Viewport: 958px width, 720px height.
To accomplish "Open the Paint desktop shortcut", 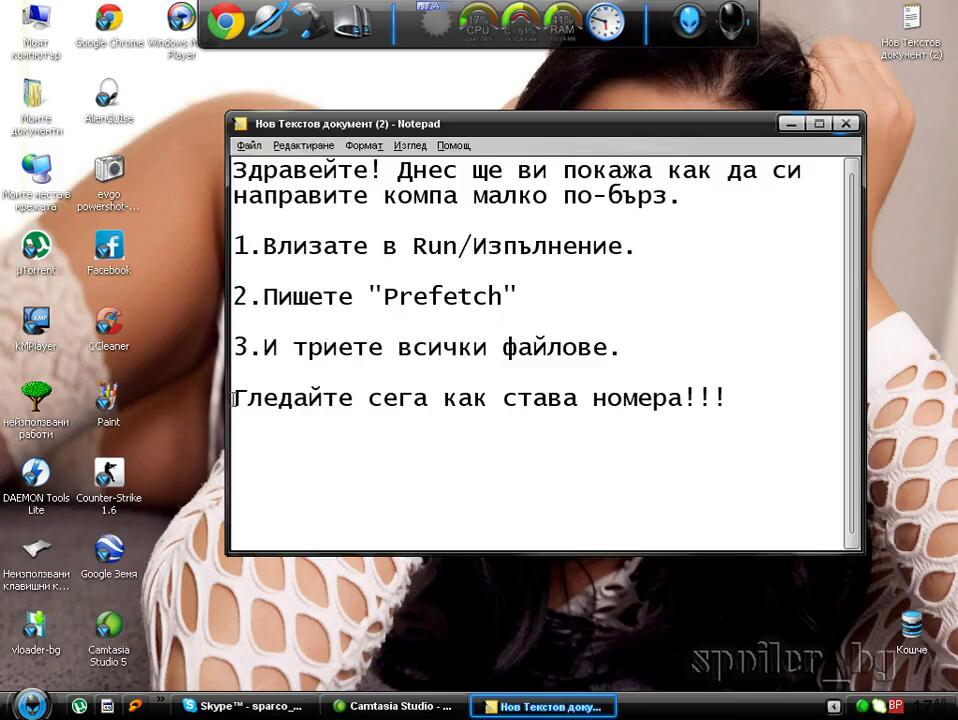I will click(108, 399).
